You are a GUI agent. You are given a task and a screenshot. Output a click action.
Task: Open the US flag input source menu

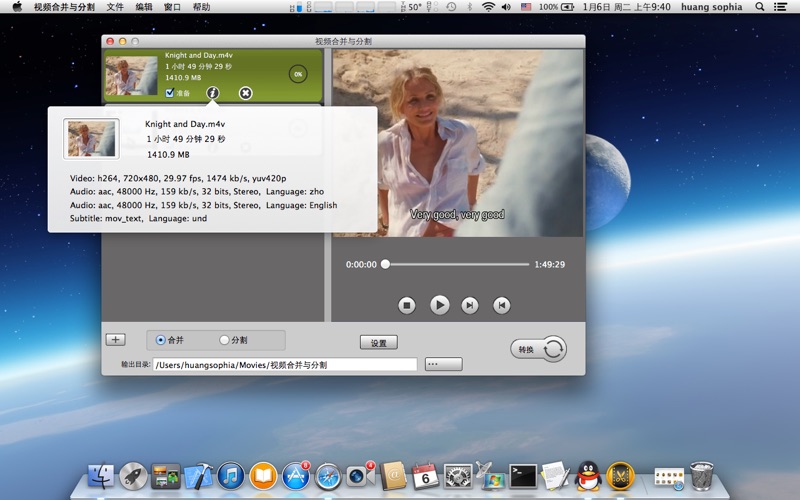pyautogui.click(x=526, y=7)
